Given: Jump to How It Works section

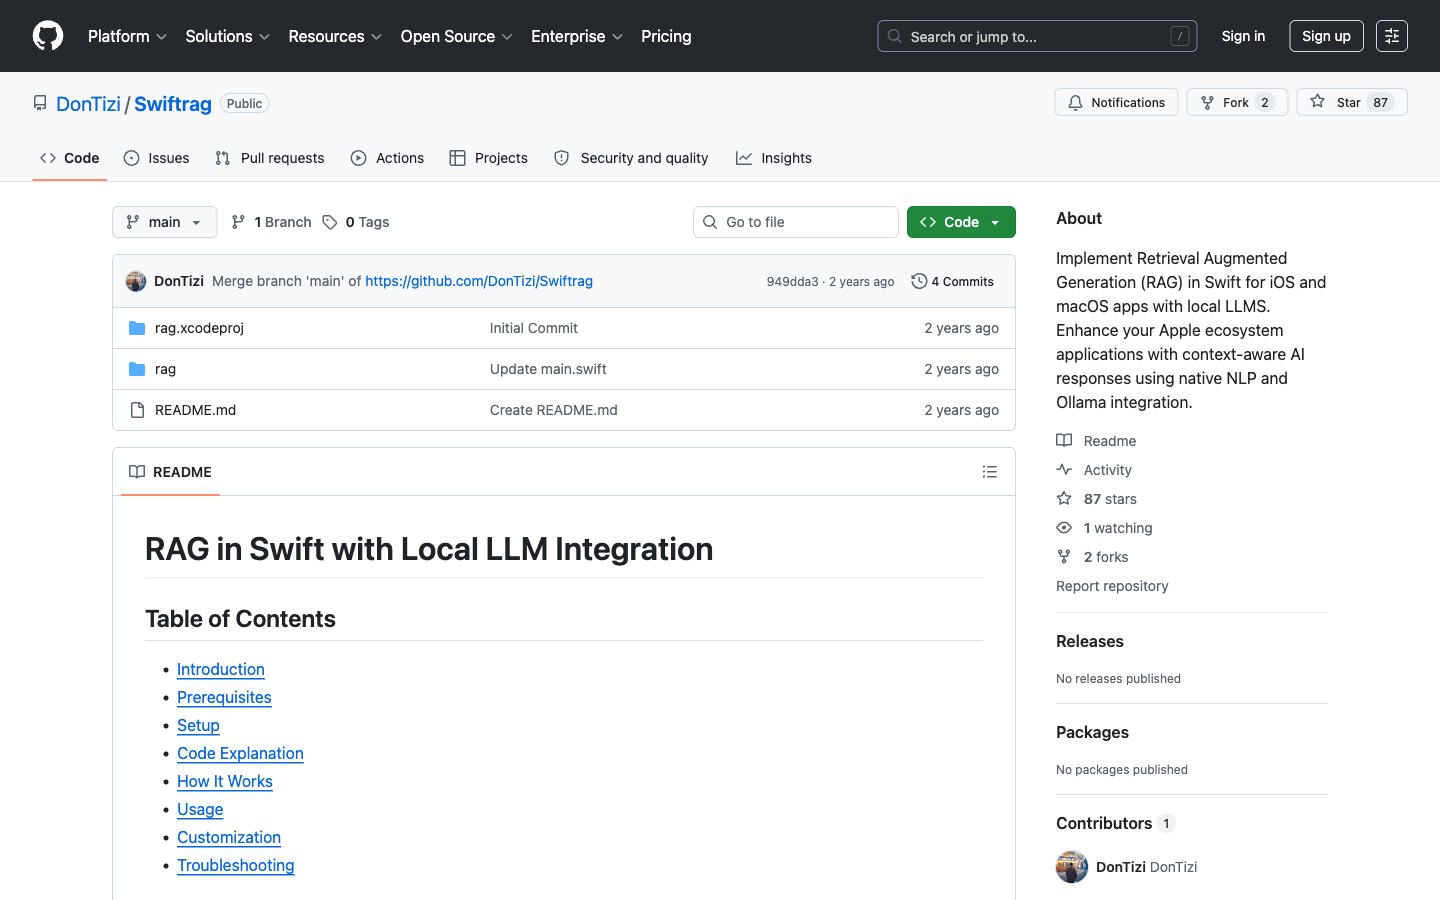Looking at the screenshot, I should 225,781.
